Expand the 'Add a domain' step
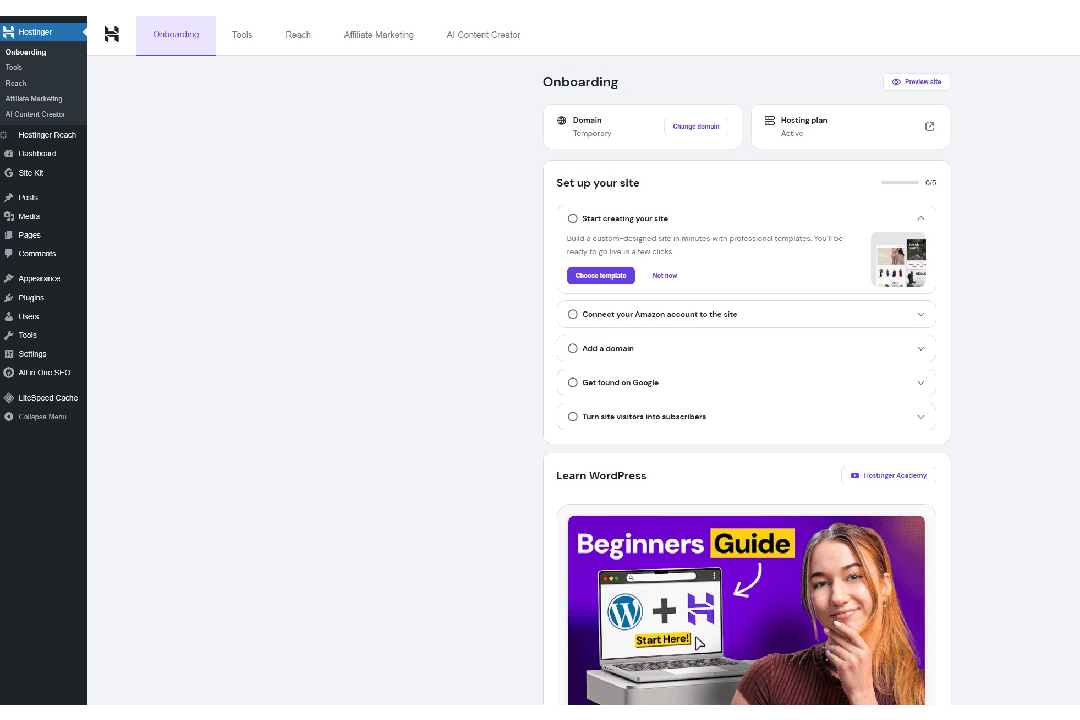 click(921, 349)
